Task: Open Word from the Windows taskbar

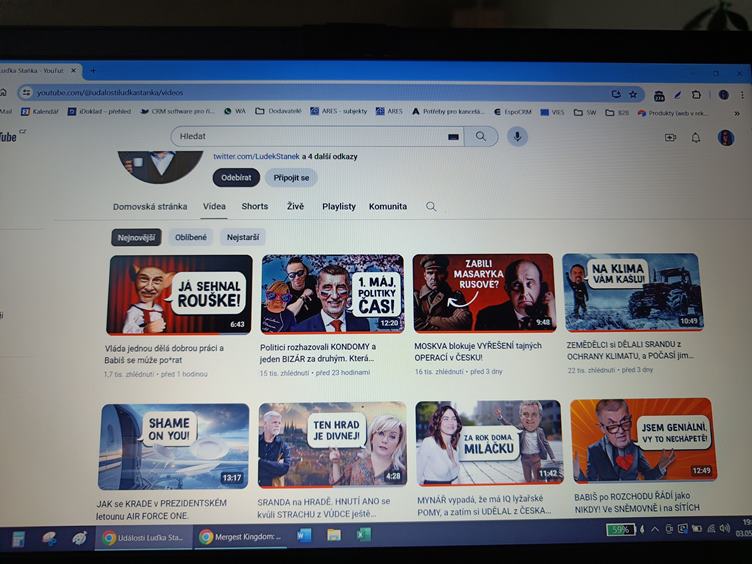Action: pyautogui.click(x=304, y=536)
